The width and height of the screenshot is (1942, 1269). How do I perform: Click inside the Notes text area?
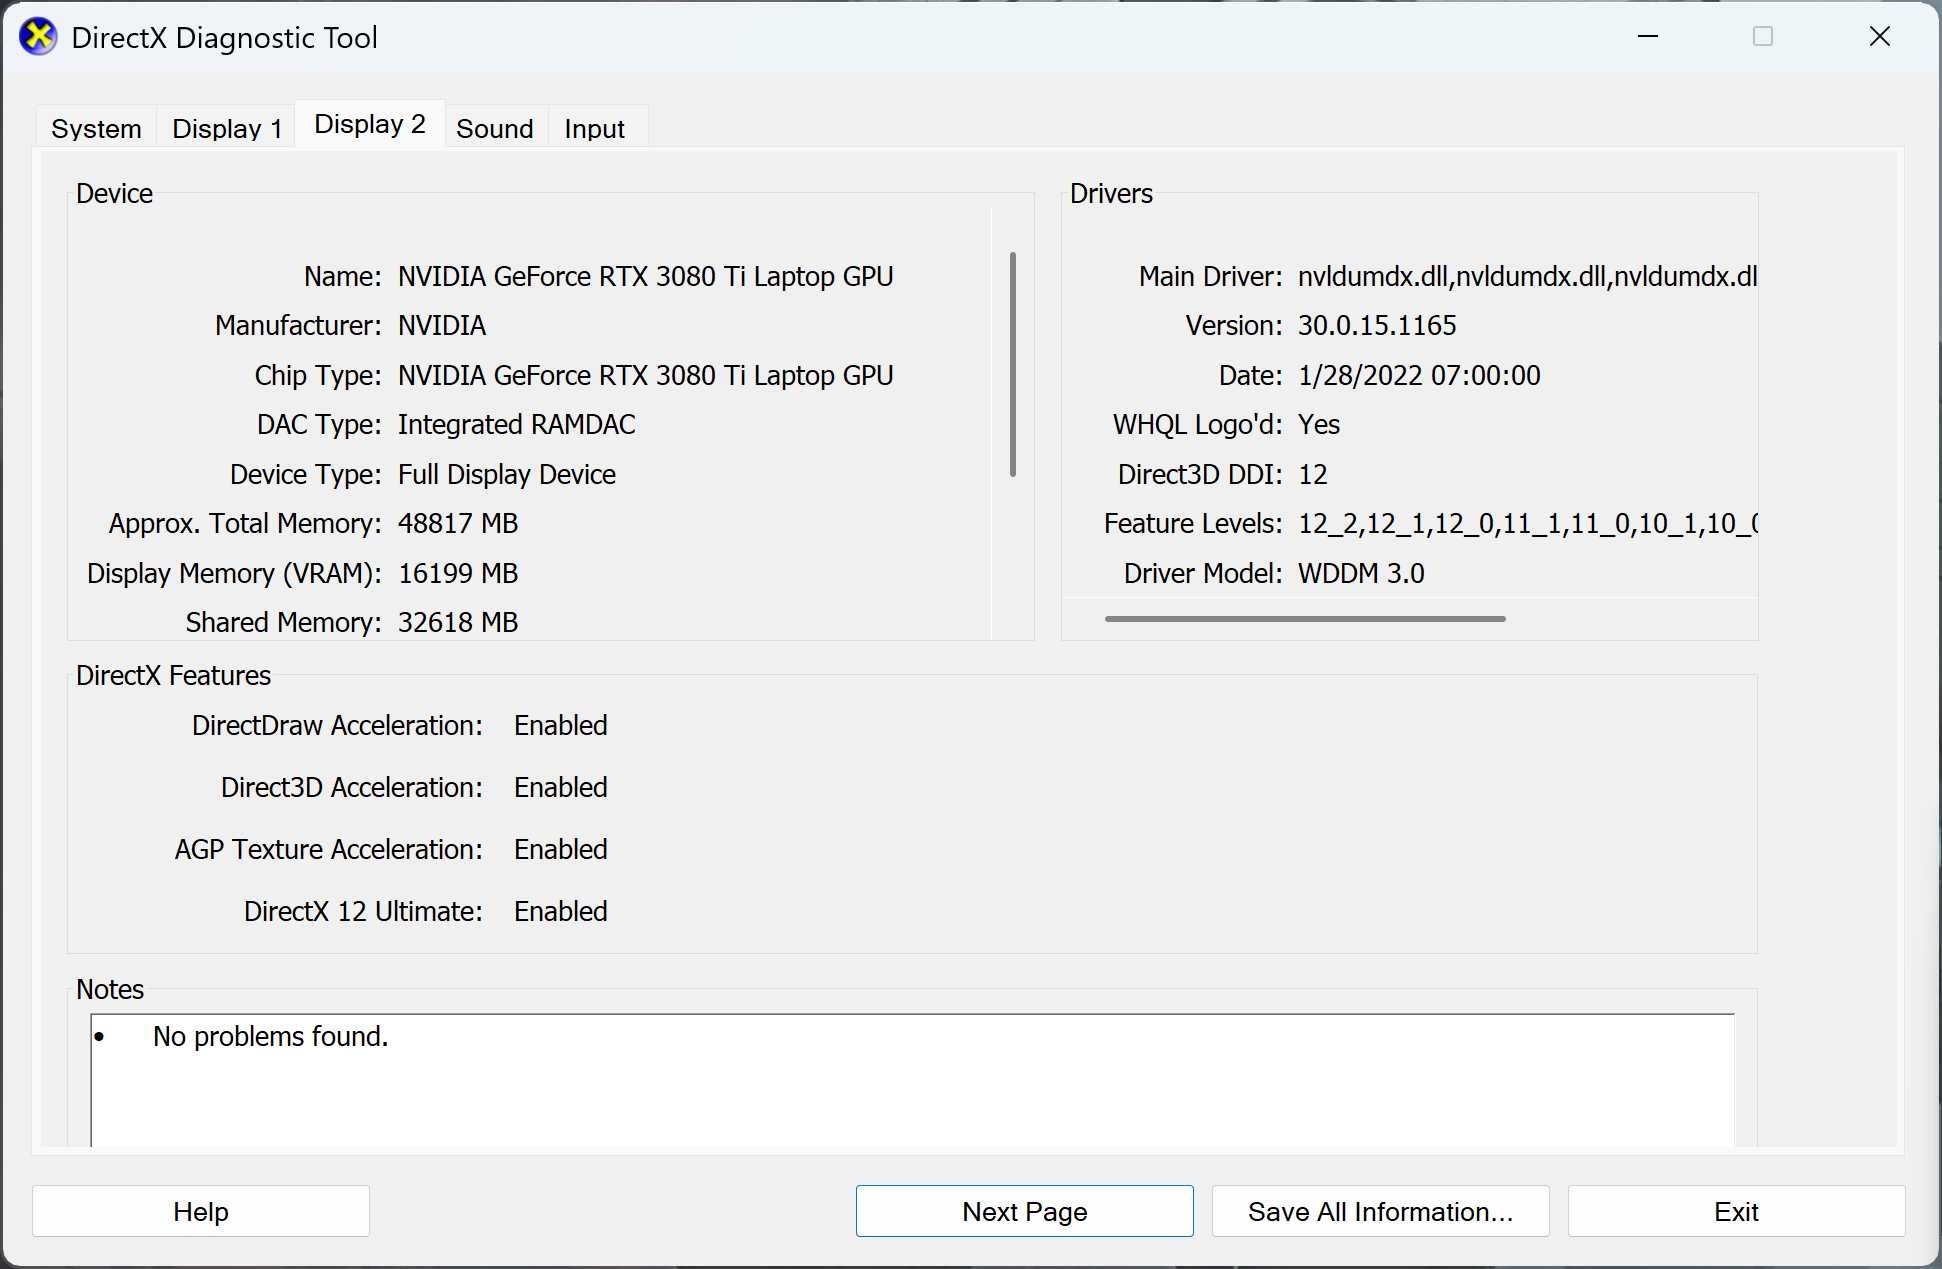click(900, 1090)
